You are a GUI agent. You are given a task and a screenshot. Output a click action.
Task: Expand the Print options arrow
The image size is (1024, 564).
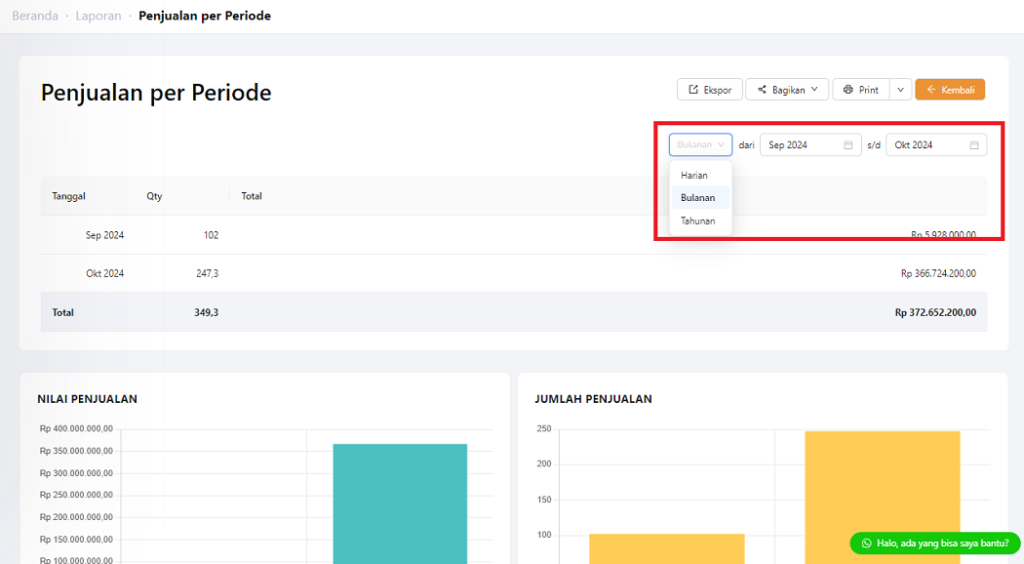point(900,89)
